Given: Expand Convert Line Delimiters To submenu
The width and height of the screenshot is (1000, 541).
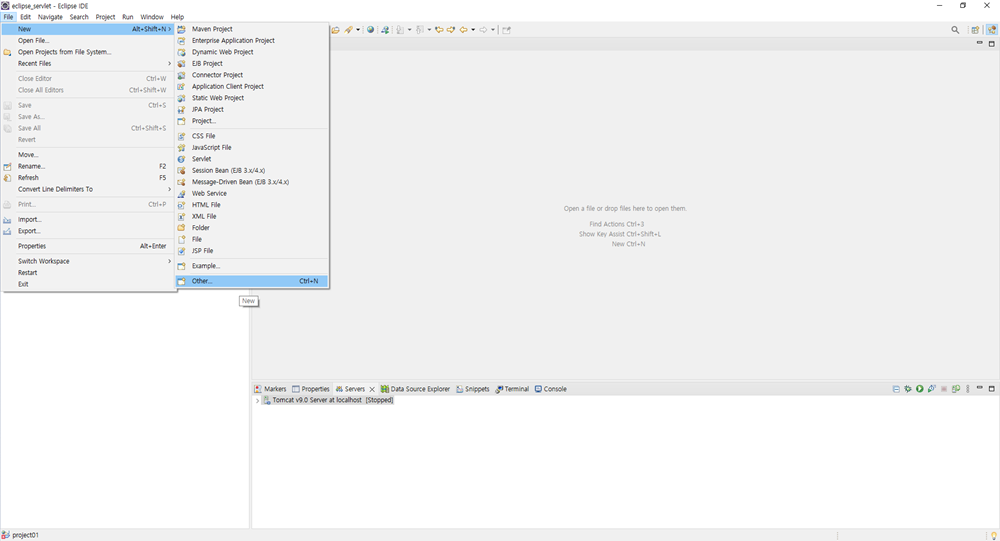Looking at the screenshot, I should tap(88, 189).
